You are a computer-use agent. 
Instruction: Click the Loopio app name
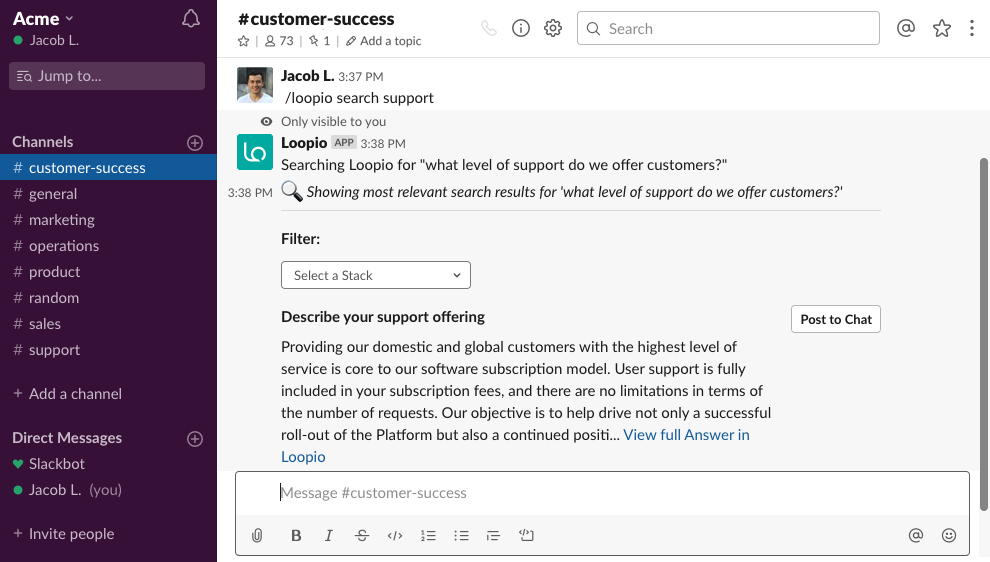pyautogui.click(x=304, y=143)
